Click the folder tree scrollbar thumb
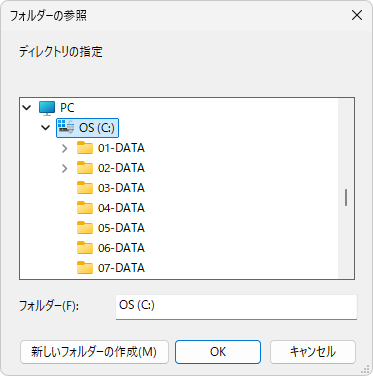Screen dimensions: 373x376 (x=346, y=197)
